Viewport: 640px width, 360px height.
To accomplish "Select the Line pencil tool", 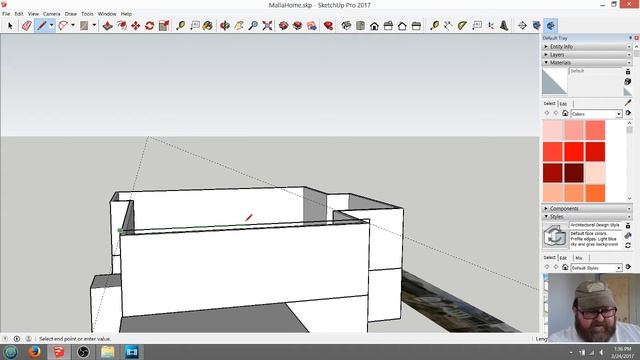I will click(41, 26).
